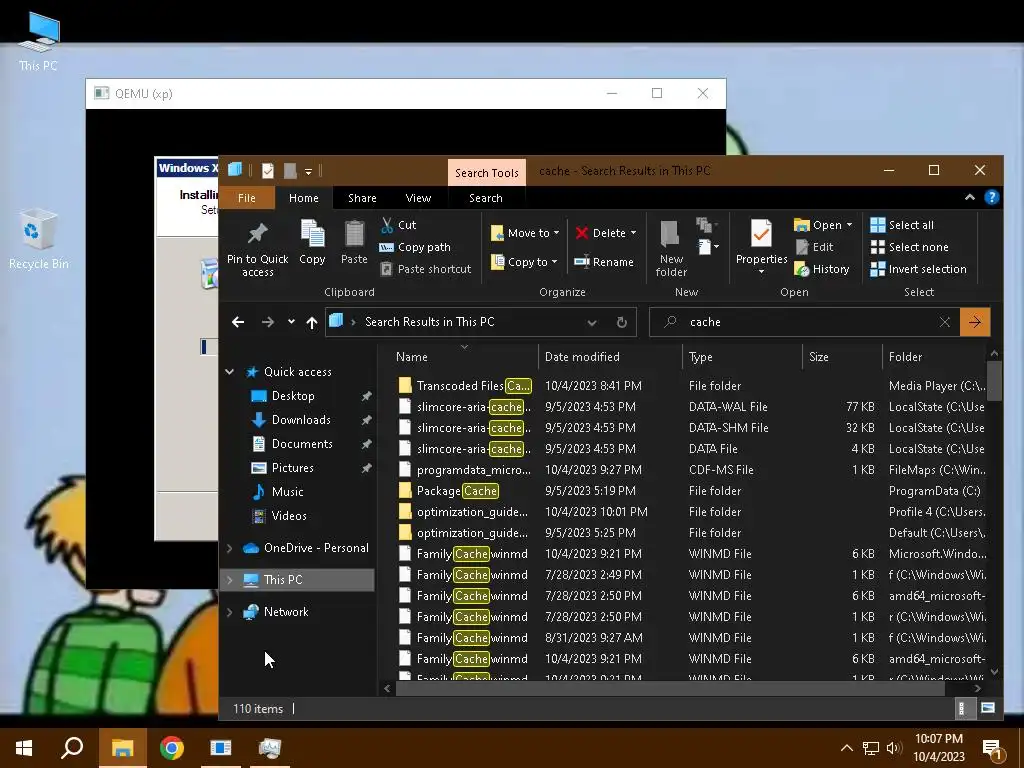The height and width of the screenshot is (768, 1024).
Task: Expand the address bar history dropdown
Action: pyautogui.click(x=592, y=323)
